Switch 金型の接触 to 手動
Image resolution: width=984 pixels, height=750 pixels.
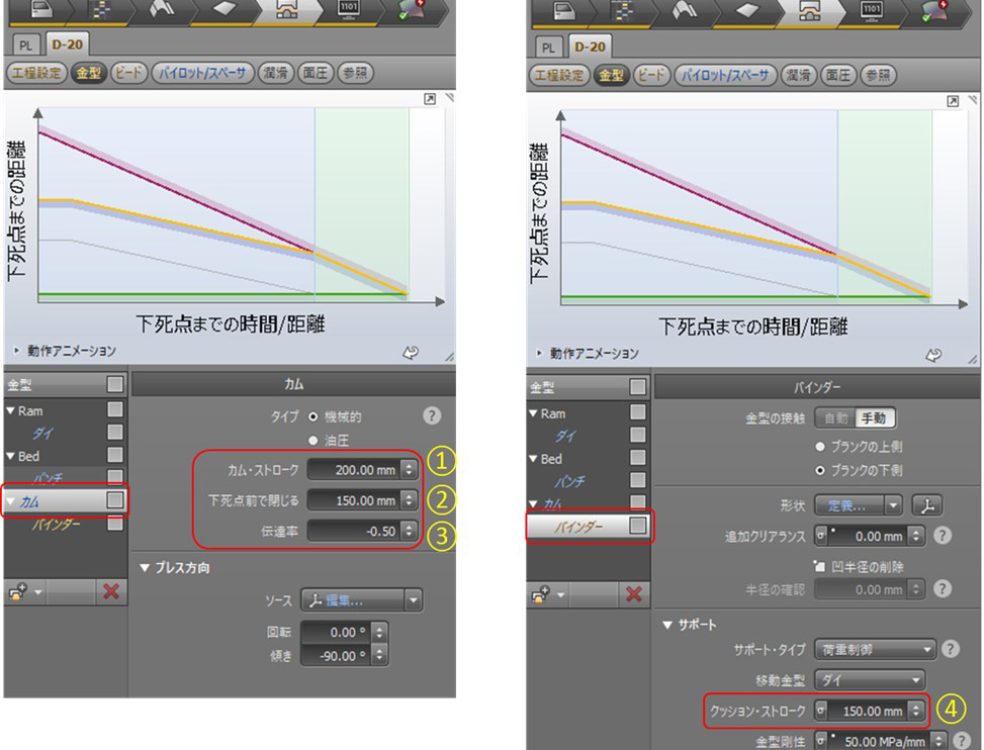pyautogui.click(x=874, y=418)
